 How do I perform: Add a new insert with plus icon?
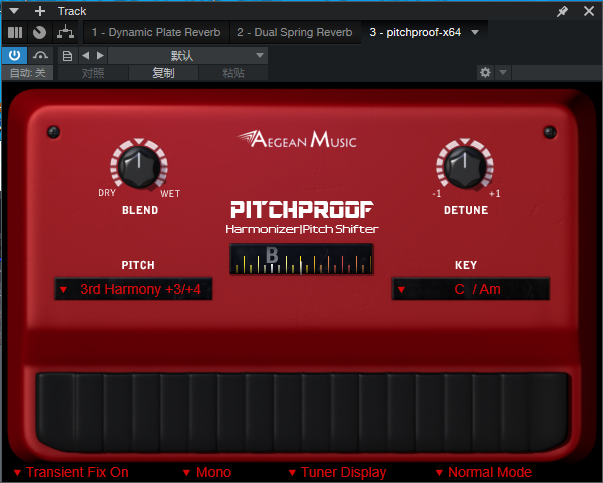point(40,11)
